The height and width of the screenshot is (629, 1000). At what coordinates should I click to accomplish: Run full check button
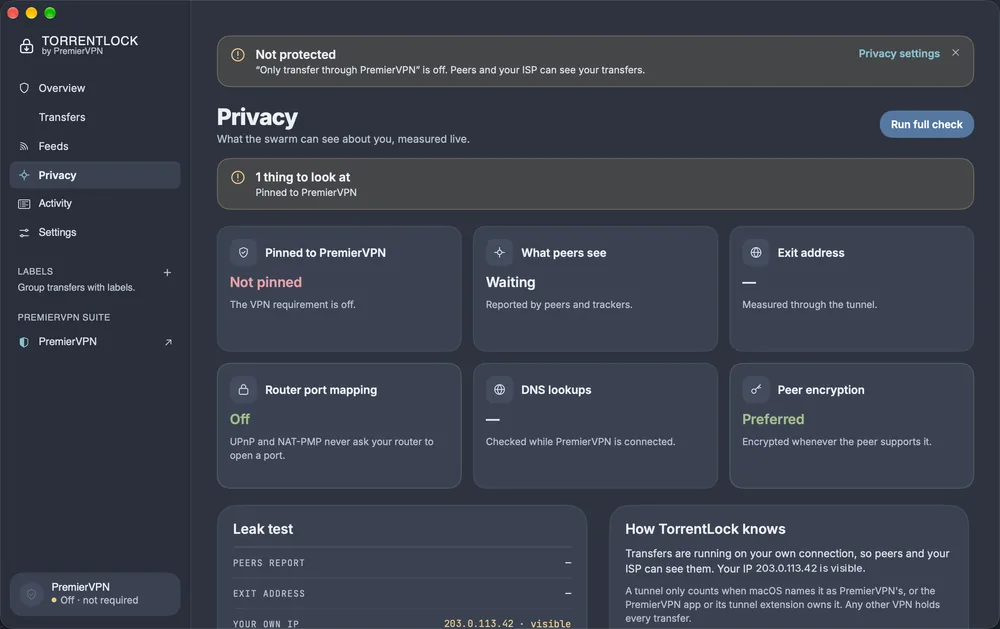tap(927, 124)
